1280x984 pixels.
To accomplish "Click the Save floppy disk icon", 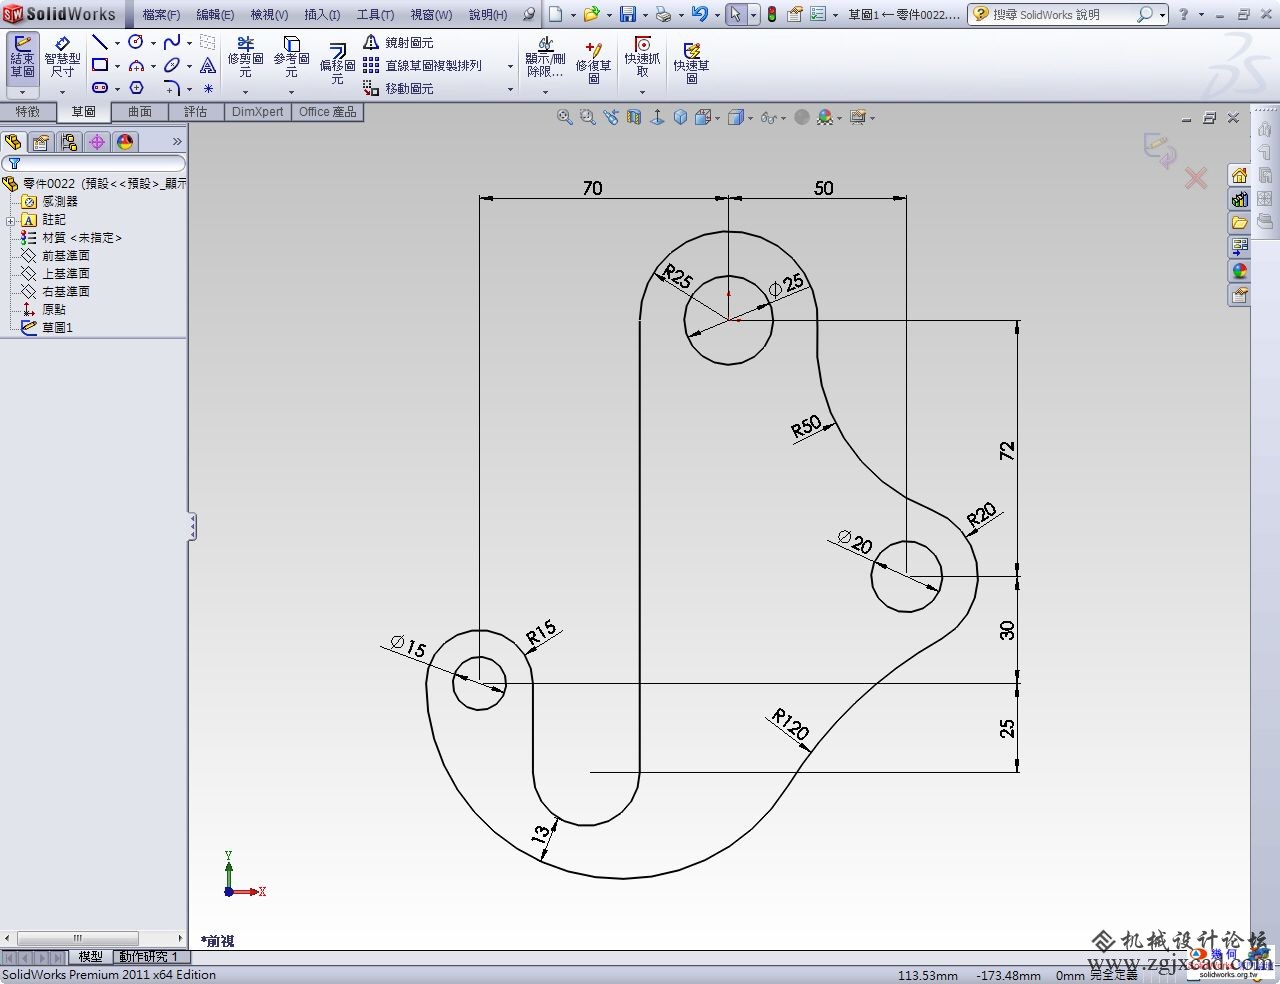I will (x=628, y=14).
